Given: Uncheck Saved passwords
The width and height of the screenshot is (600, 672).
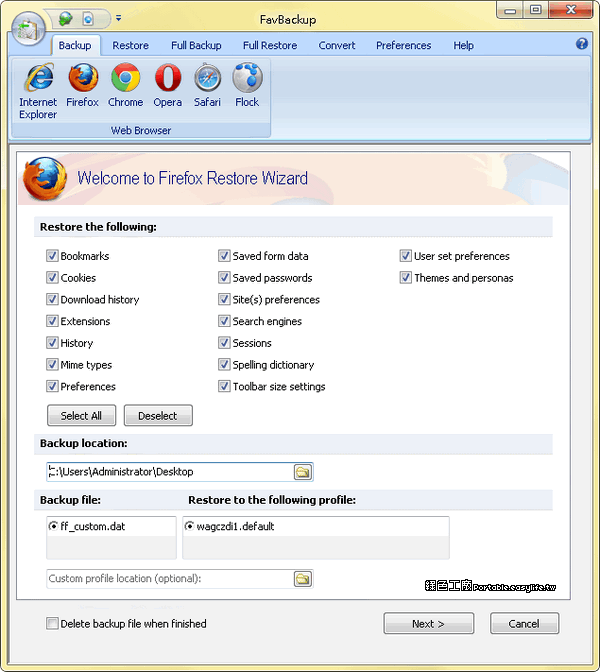Looking at the screenshot, I should click(x=224, y=278).
